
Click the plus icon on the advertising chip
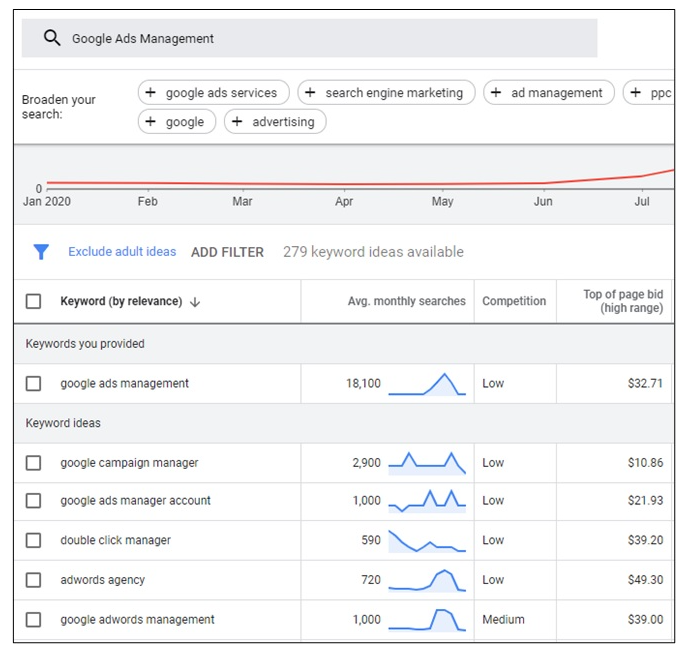pyautogui.click(x=237, y=121)
